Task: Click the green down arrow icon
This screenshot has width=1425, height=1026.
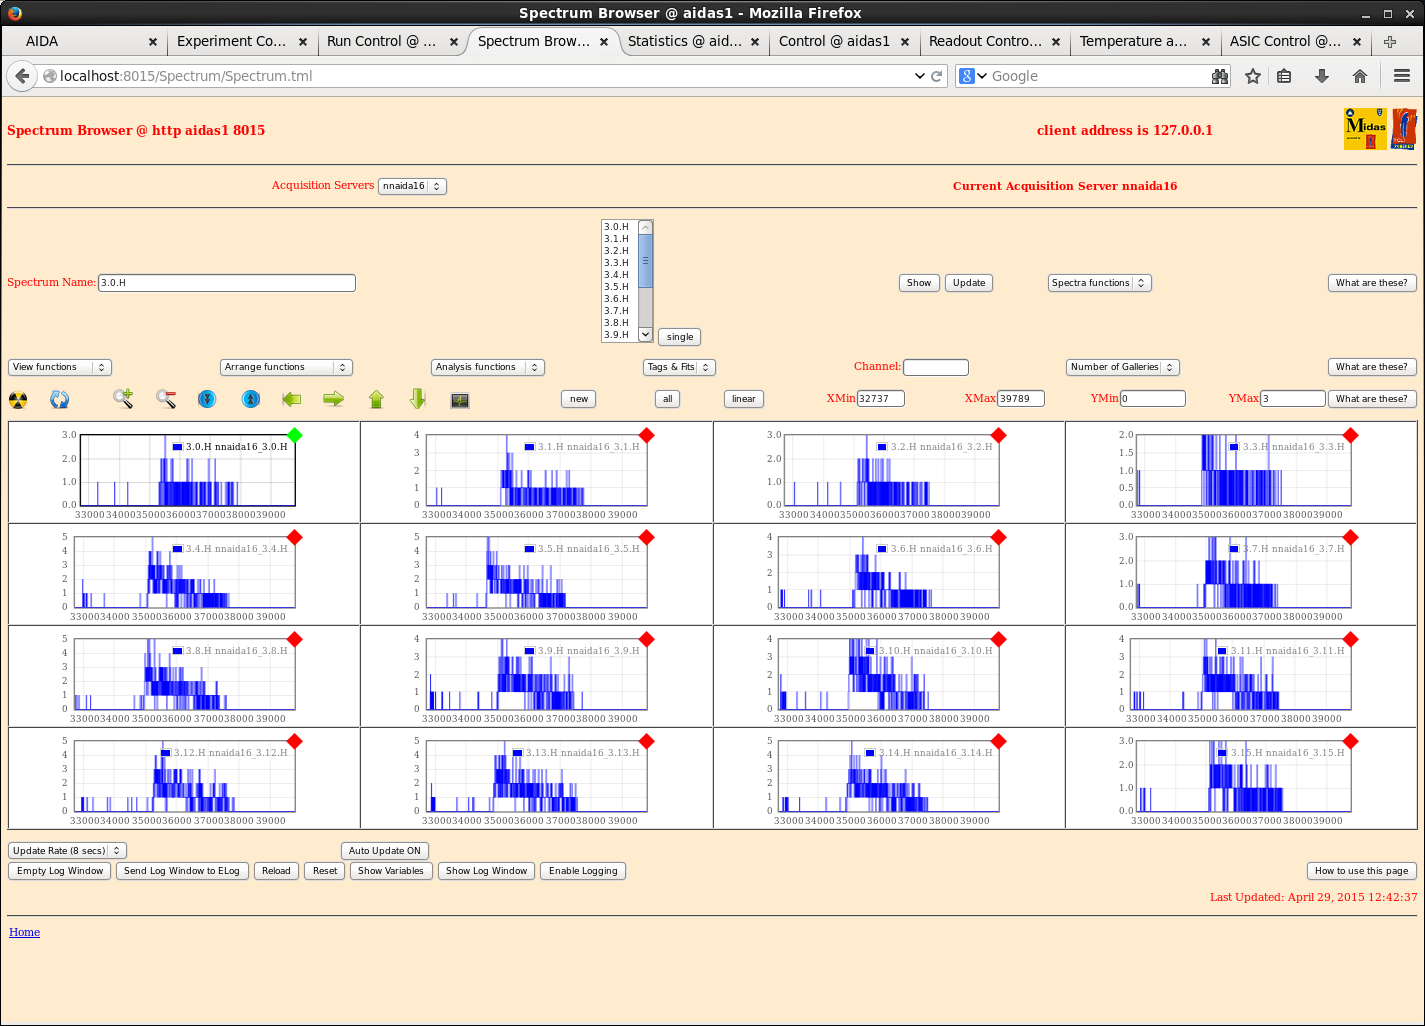Action: coord(418,399)
